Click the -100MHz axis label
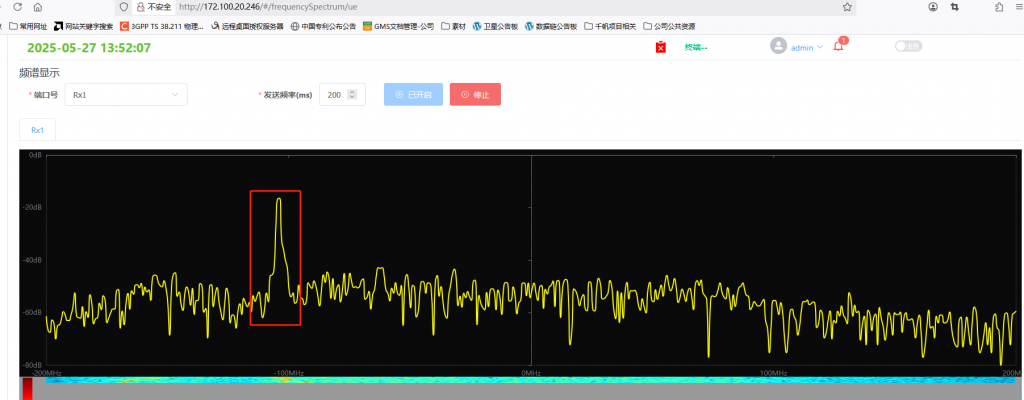 (287, 373)
